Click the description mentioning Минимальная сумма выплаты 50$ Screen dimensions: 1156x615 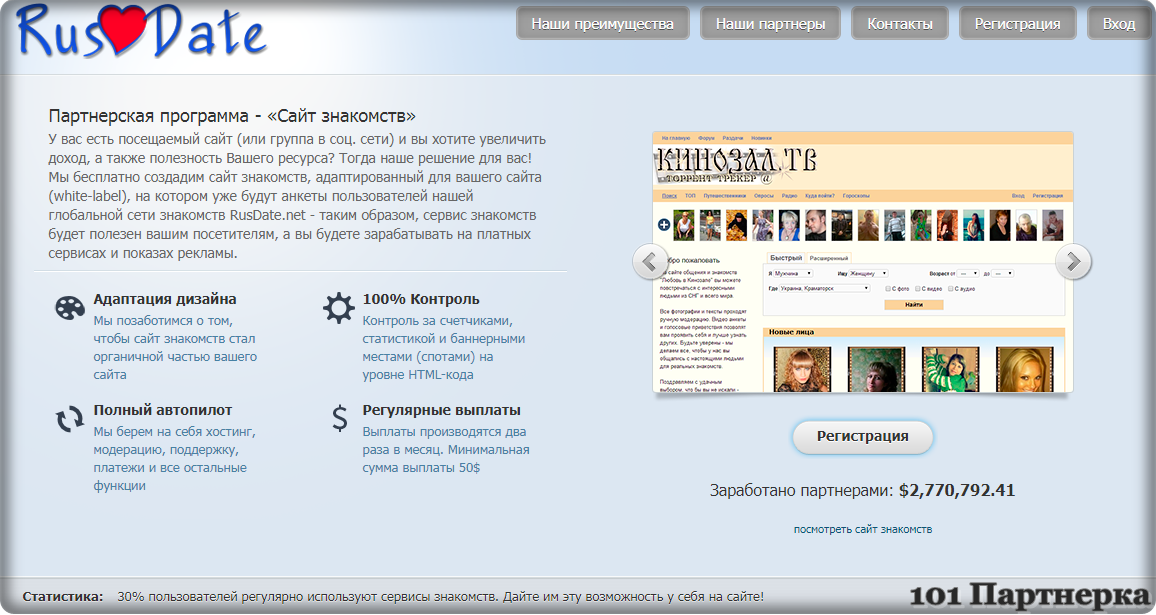tap(445, 450)
